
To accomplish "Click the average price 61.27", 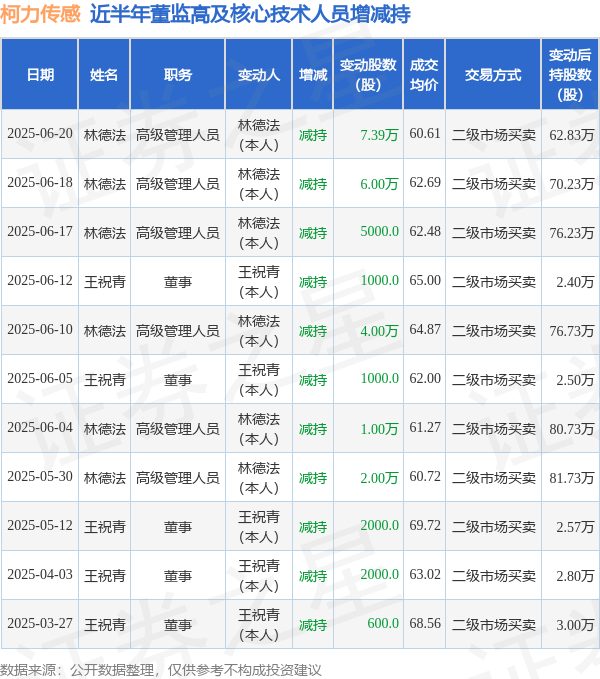I will (425, 427).
